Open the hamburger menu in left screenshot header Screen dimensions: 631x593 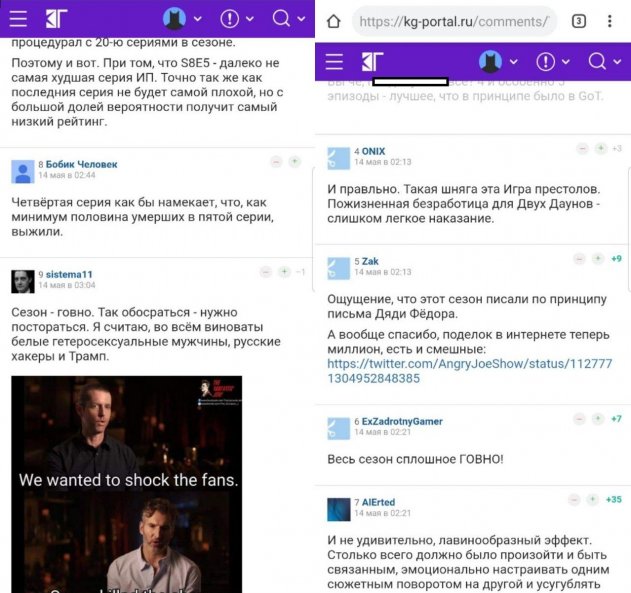(x=18, y=19)
